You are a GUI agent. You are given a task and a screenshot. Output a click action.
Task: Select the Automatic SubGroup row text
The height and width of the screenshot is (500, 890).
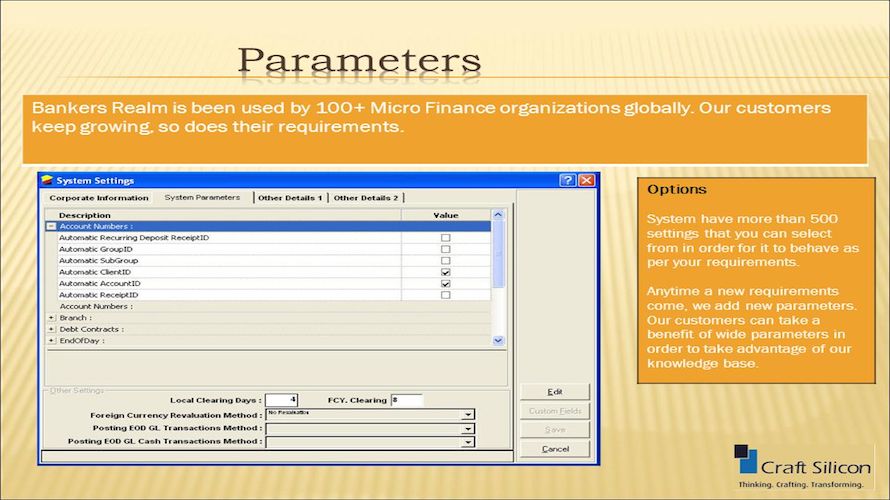99,260
